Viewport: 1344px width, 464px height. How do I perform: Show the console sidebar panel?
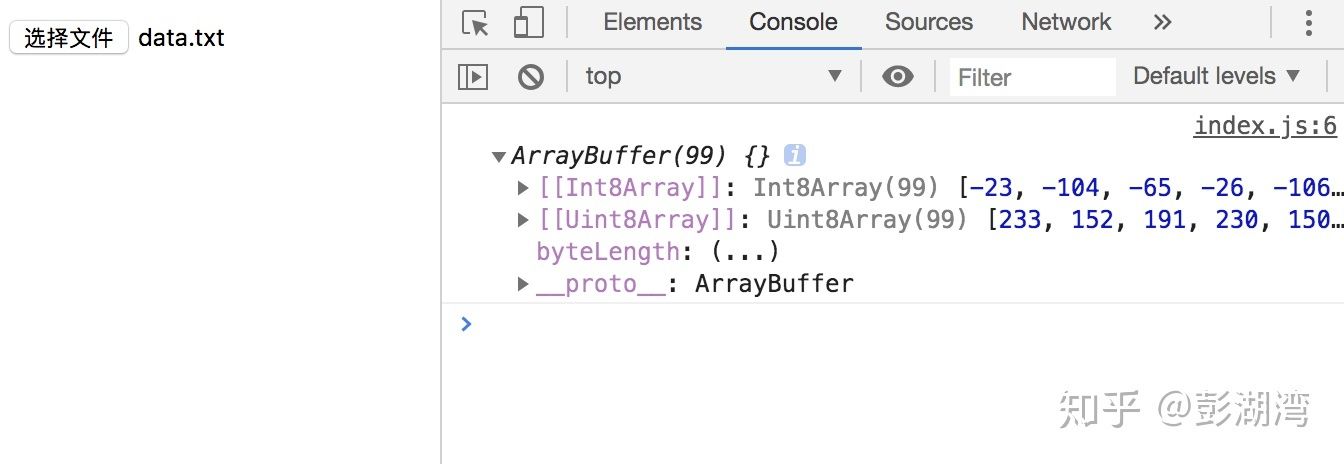(472, 77)
